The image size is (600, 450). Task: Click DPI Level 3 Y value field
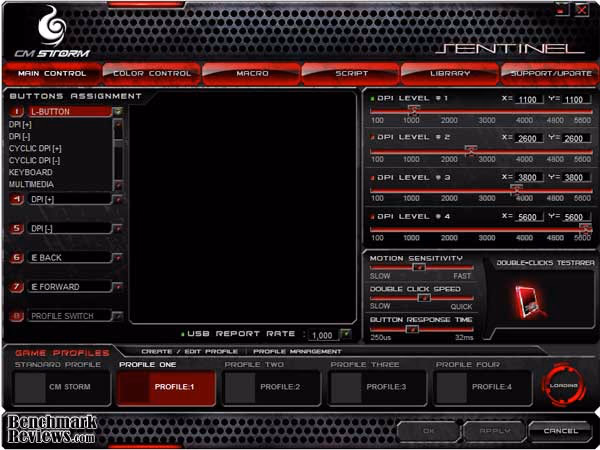(x=575, y=178)
